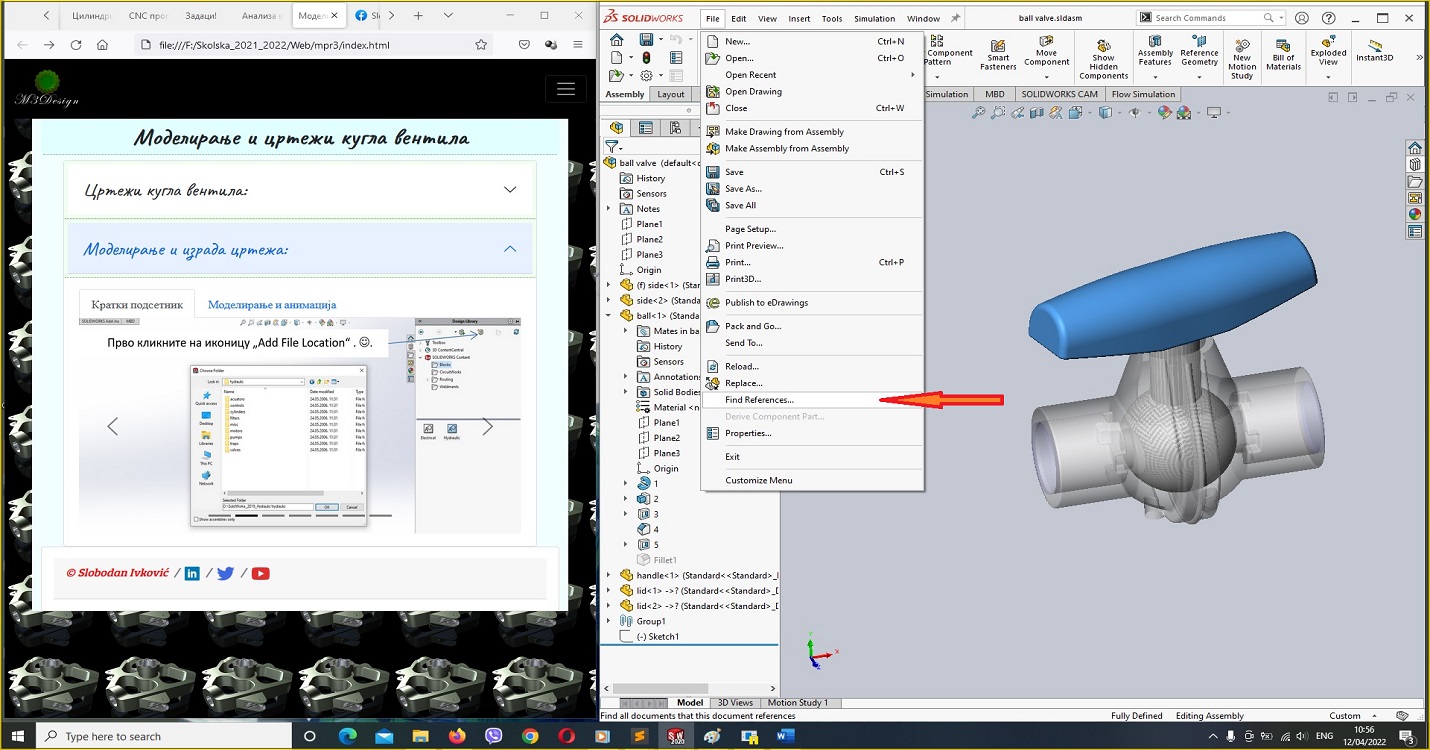Click previous slide arrow in web carousel
Viewport: 1430px width, 750px height.
pyautogui.click(x=112, y=427)
